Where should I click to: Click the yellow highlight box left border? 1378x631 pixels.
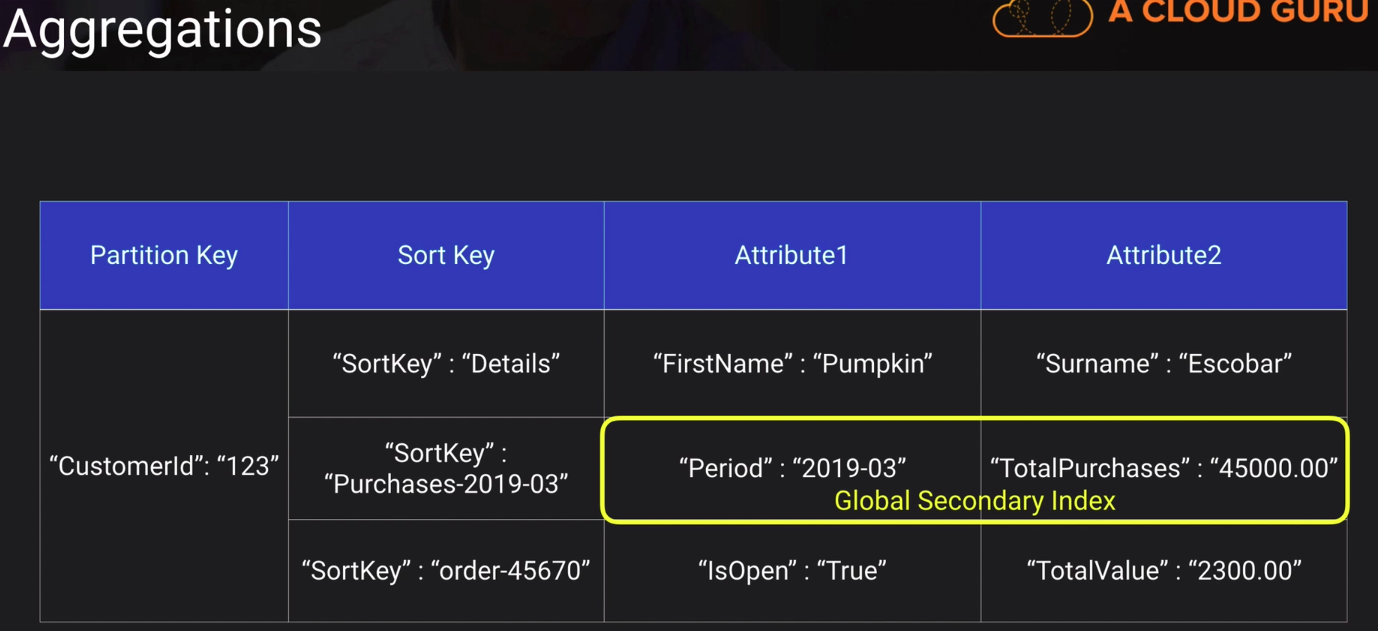602,470
